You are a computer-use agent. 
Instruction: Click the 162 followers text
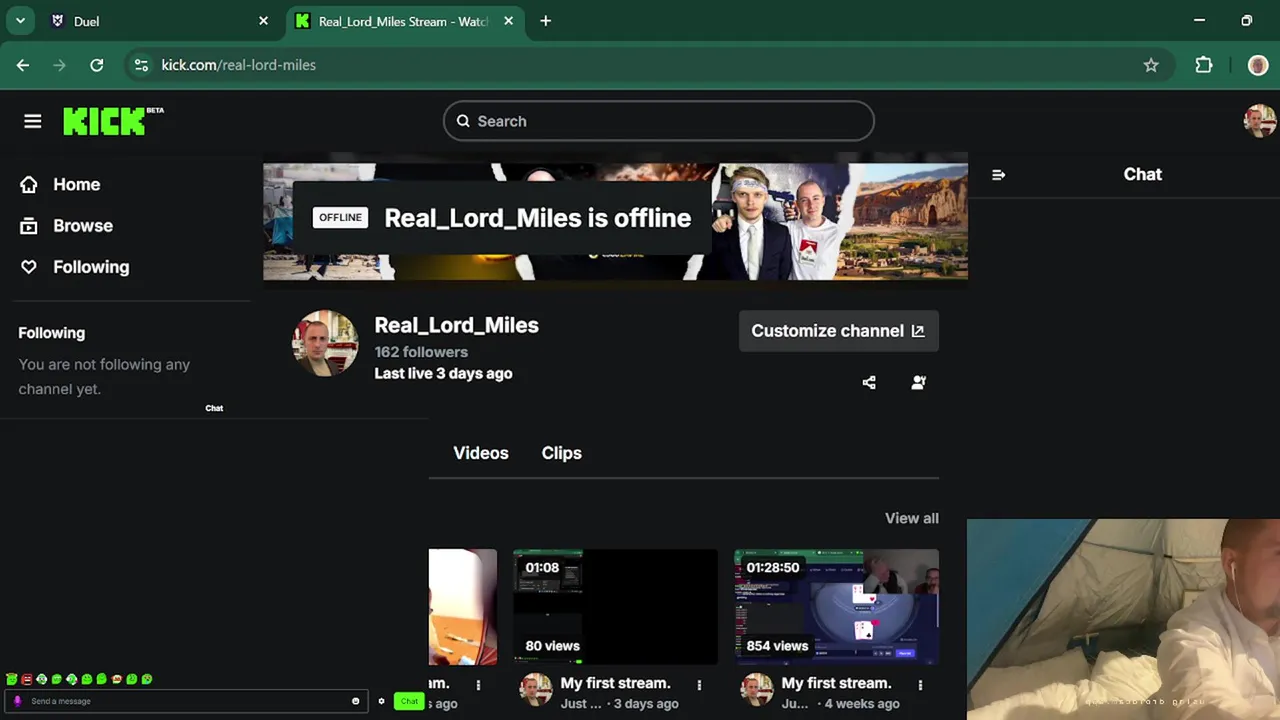pyautogui.click(x=421, y=352)
